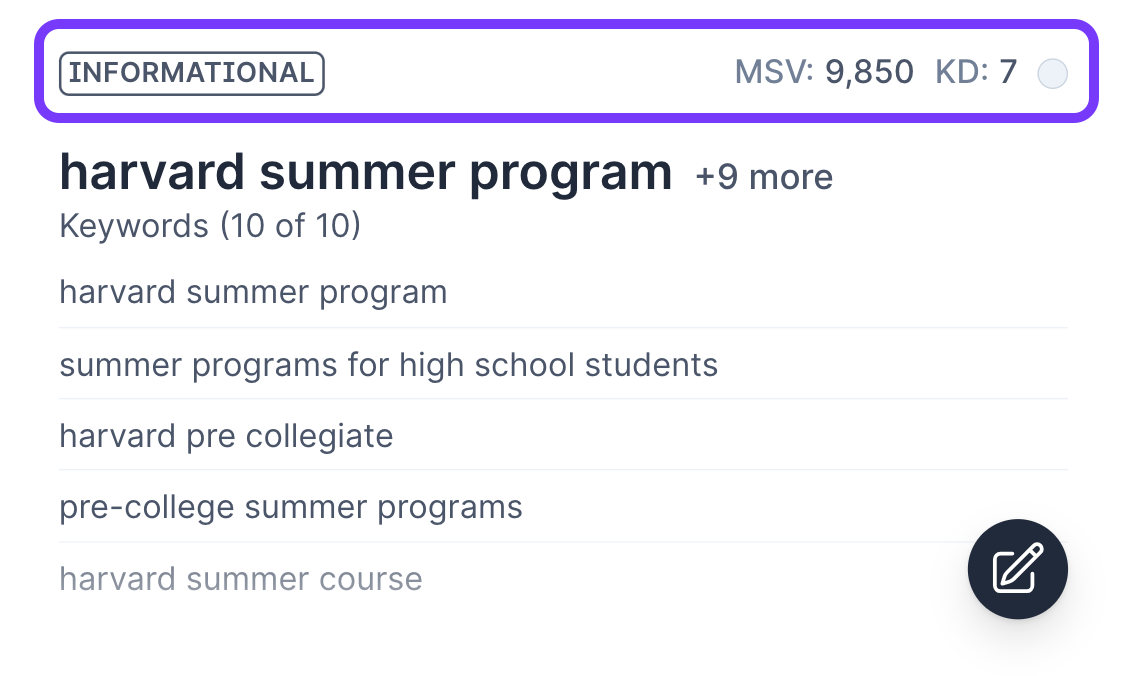Click the pencil edit floating button
Image resolution: width=1126 pixels, height=676 pixels.
pyautogui.click(x=1017, y=570)
